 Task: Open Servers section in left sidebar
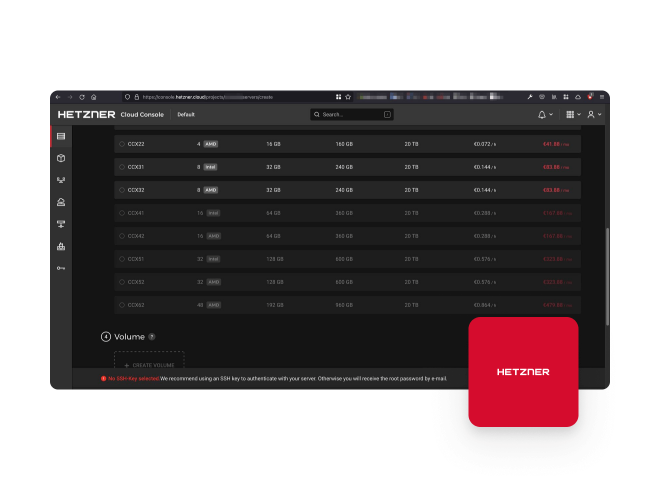click(61, 136)
